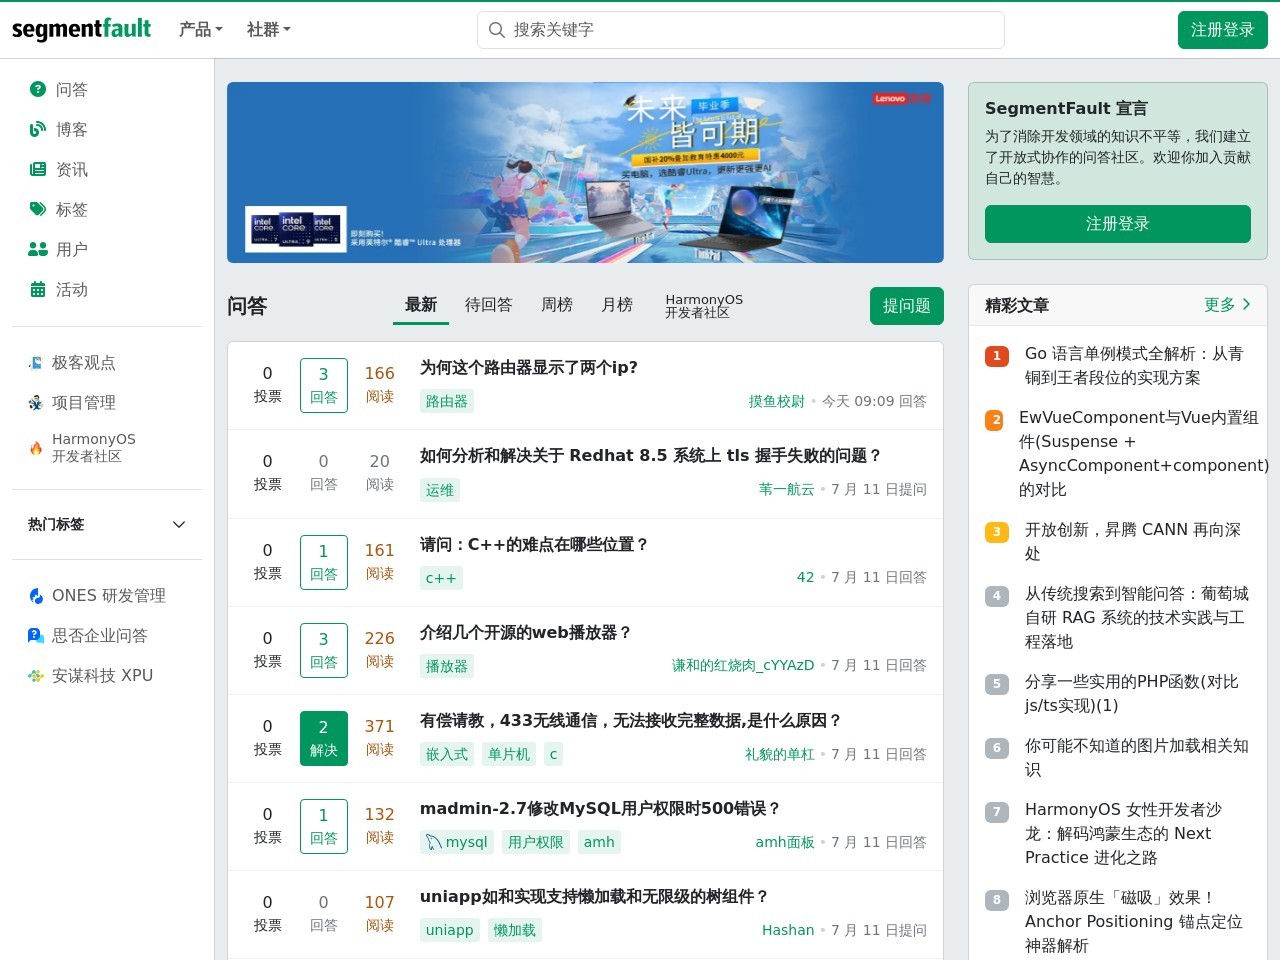Click the 安谋科技 XPU icon
Viewport: 1280px width, 960px height.
tap(36, 675)
